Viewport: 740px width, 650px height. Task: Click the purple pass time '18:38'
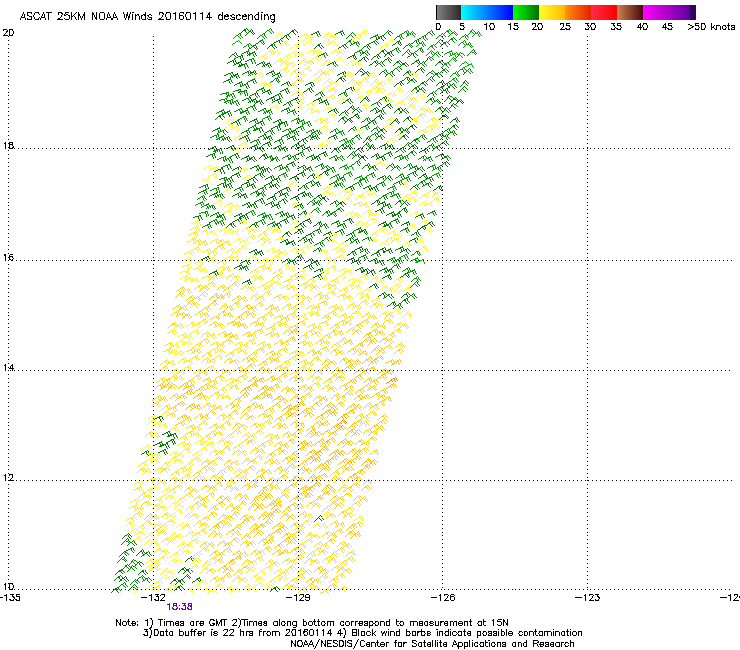[179, 607]
